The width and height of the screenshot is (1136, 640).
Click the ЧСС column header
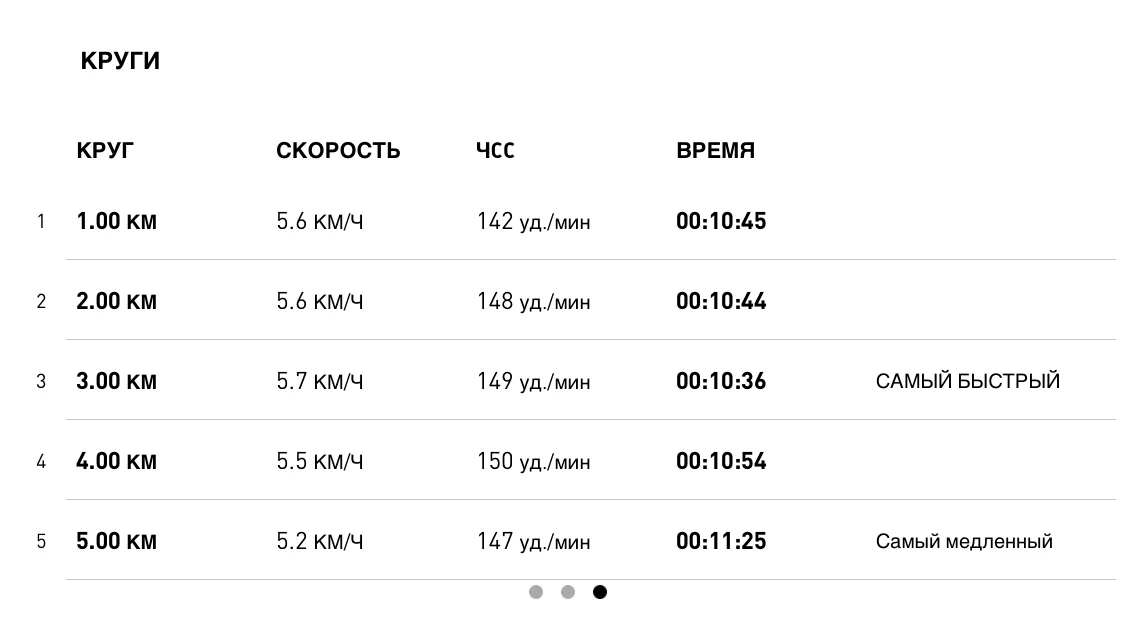495,151
